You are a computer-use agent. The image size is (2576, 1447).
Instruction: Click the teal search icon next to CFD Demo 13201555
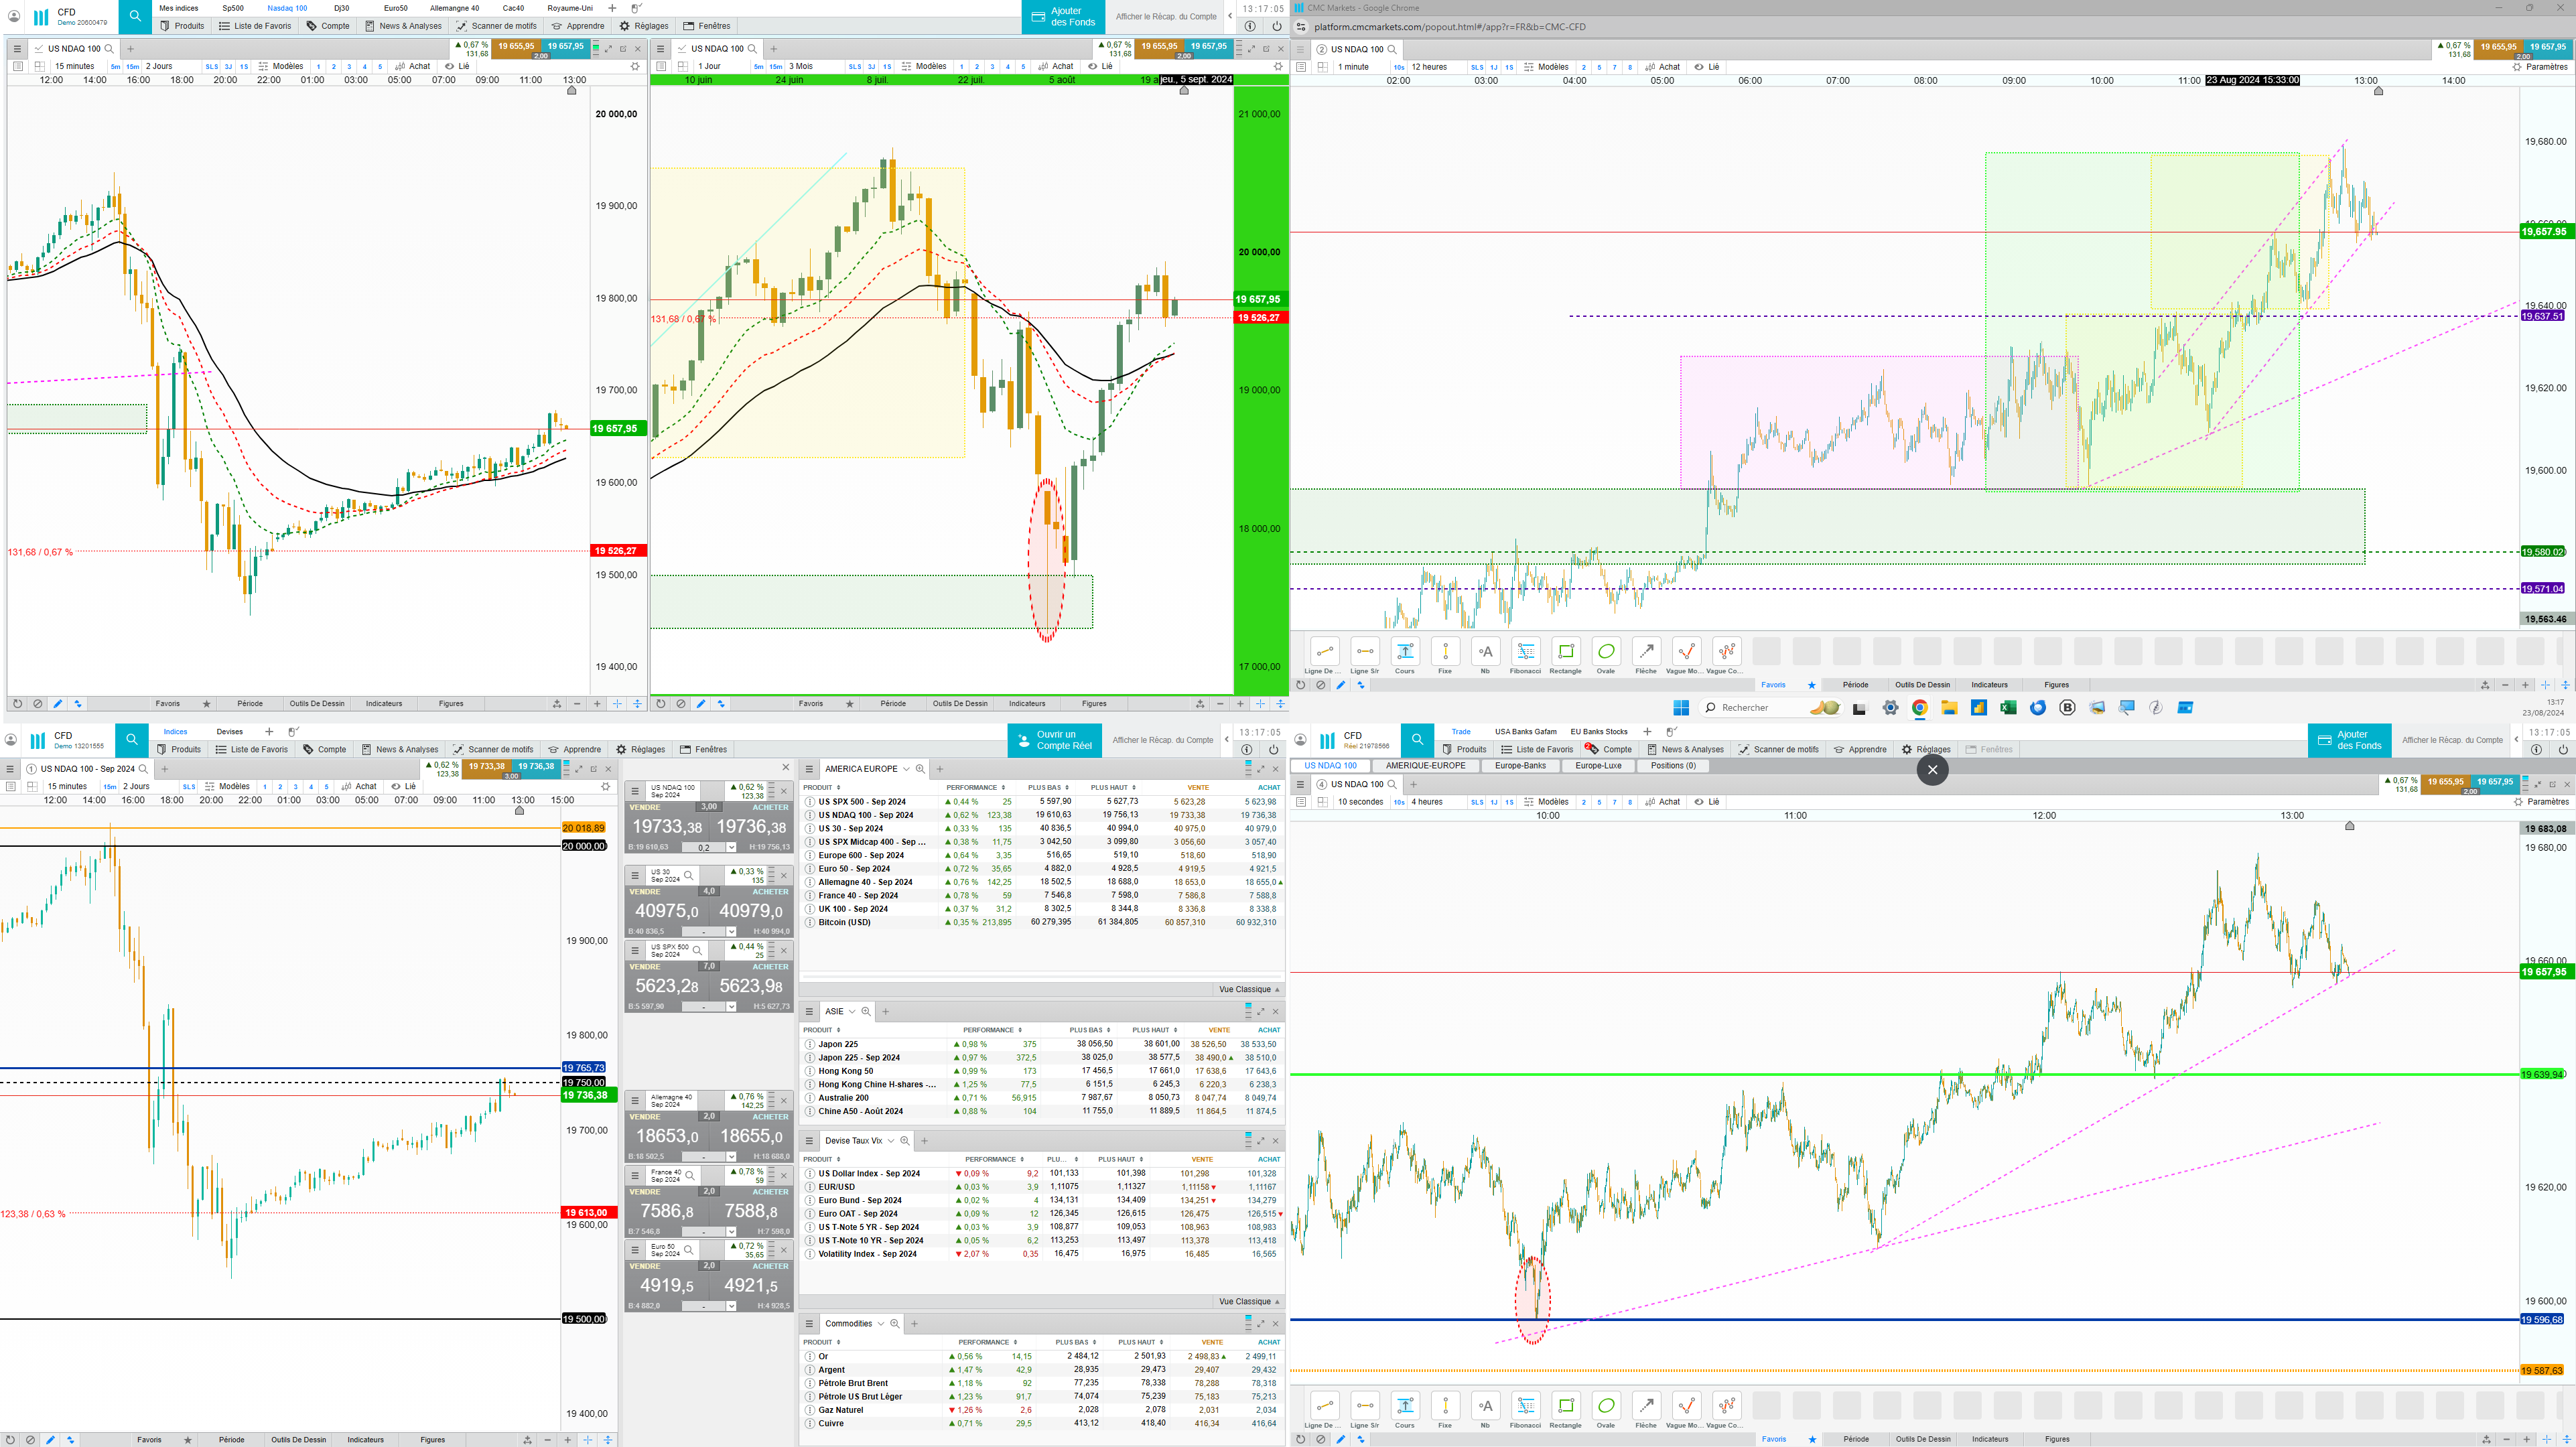click(131, 740)
